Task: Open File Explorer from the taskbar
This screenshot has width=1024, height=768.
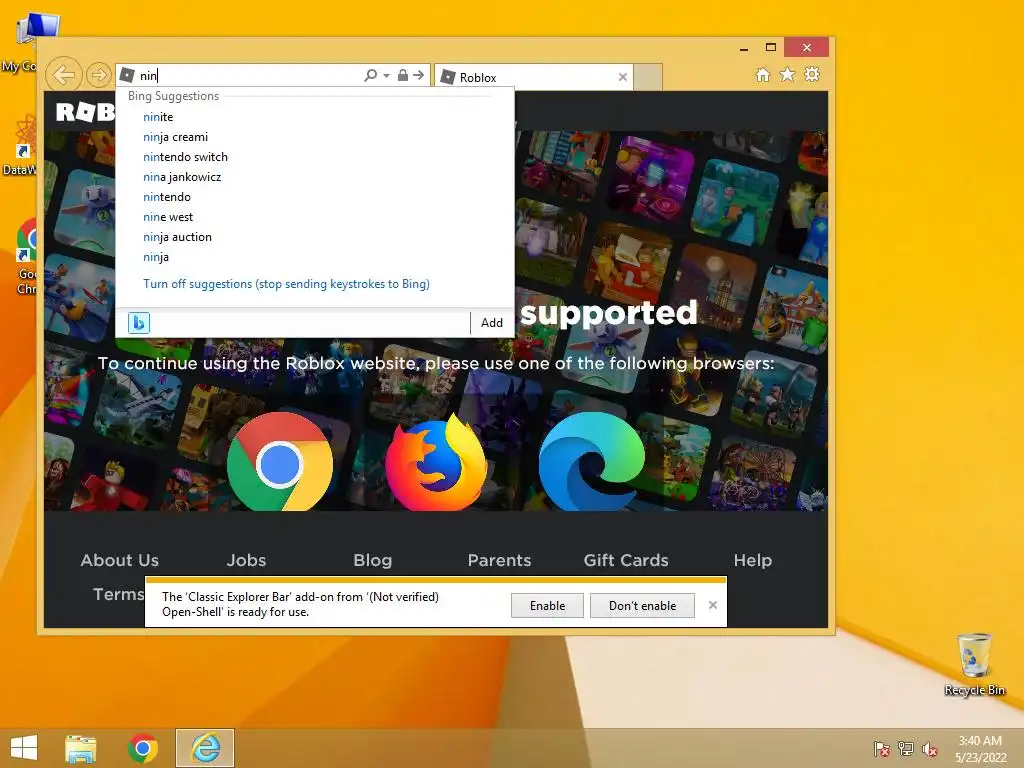Action: [81, 748]
